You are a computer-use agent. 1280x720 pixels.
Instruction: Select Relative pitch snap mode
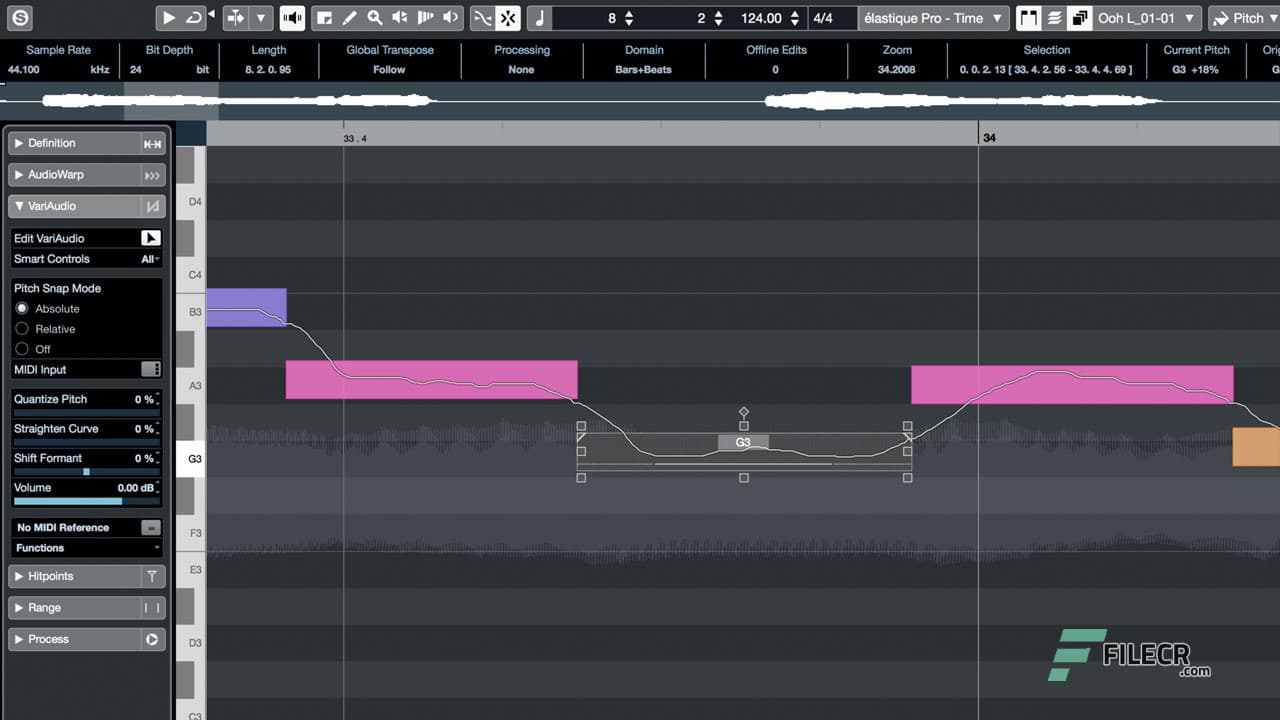click(x=20, y=328)
